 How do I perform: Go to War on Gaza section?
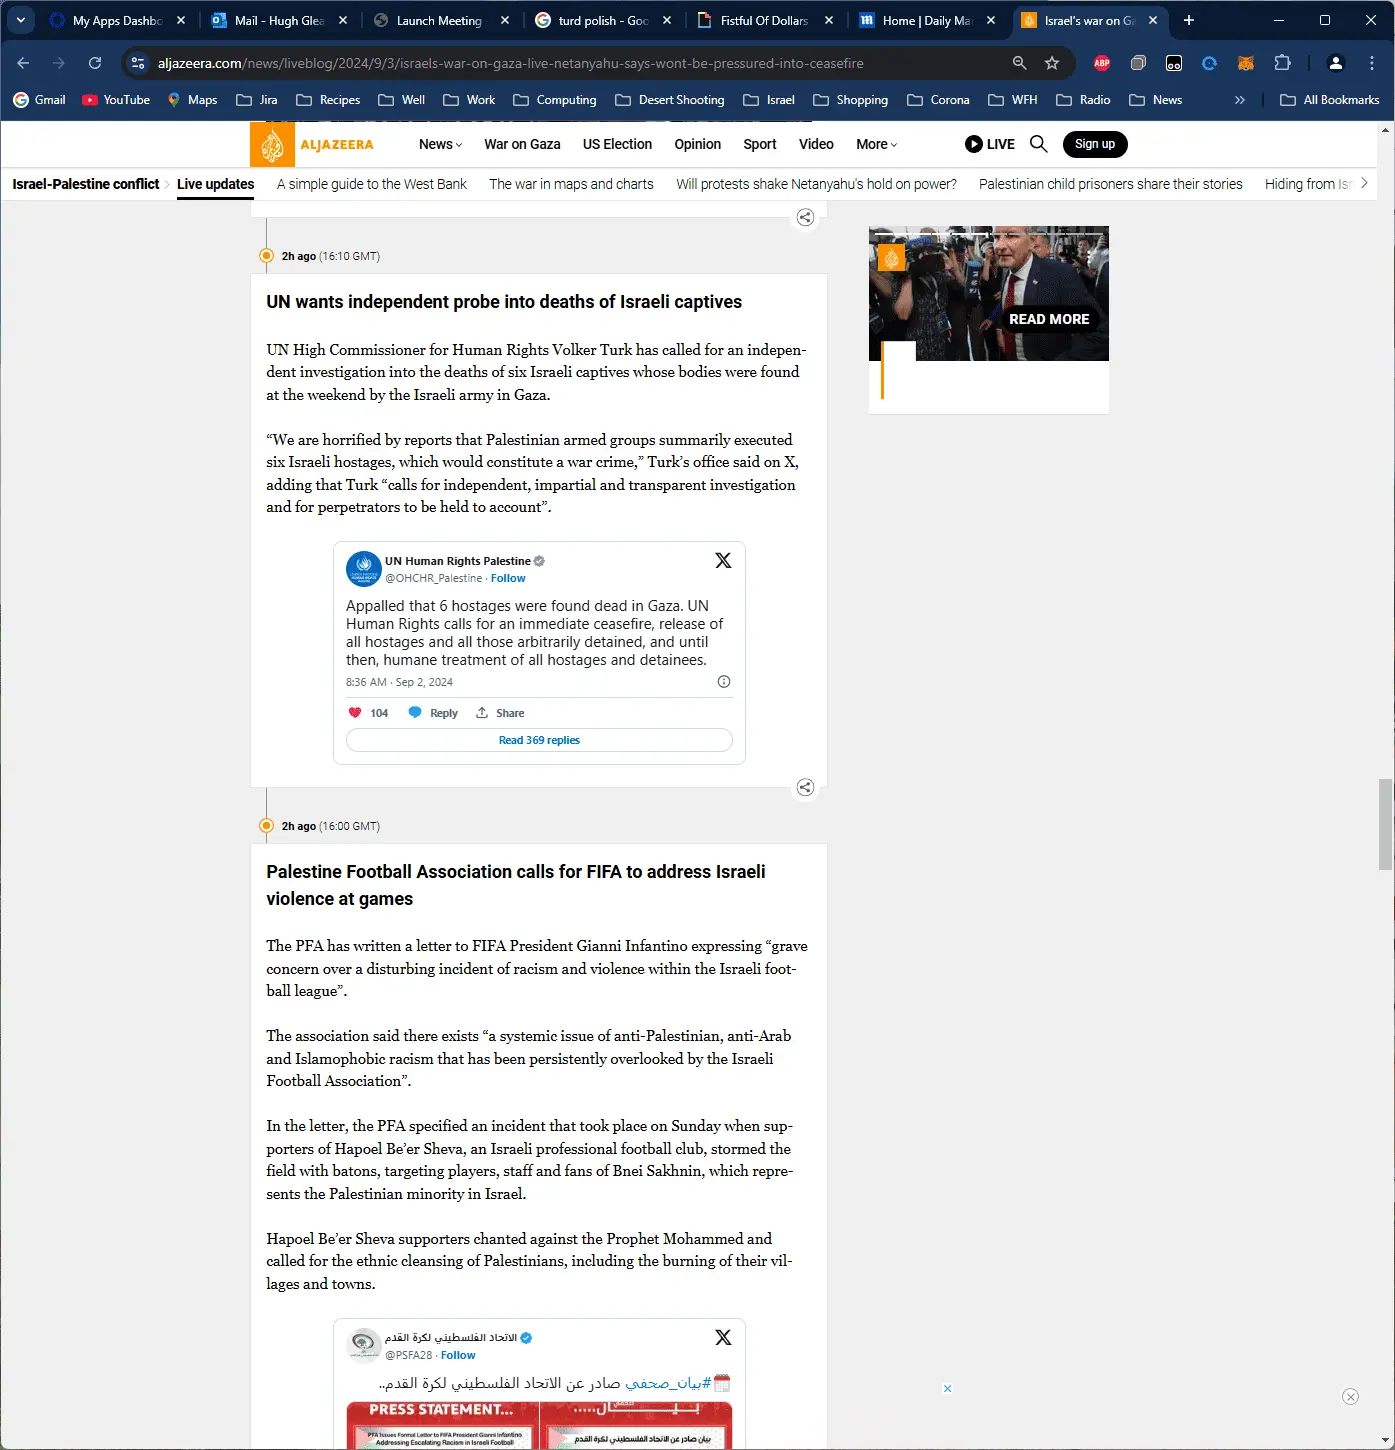[522, 144]
